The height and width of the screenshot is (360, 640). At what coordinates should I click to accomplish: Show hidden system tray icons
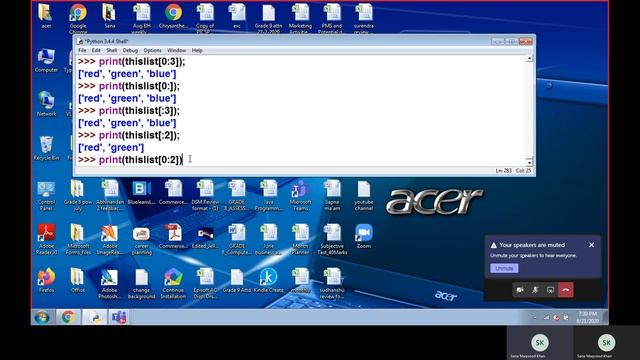pos(536,317)
